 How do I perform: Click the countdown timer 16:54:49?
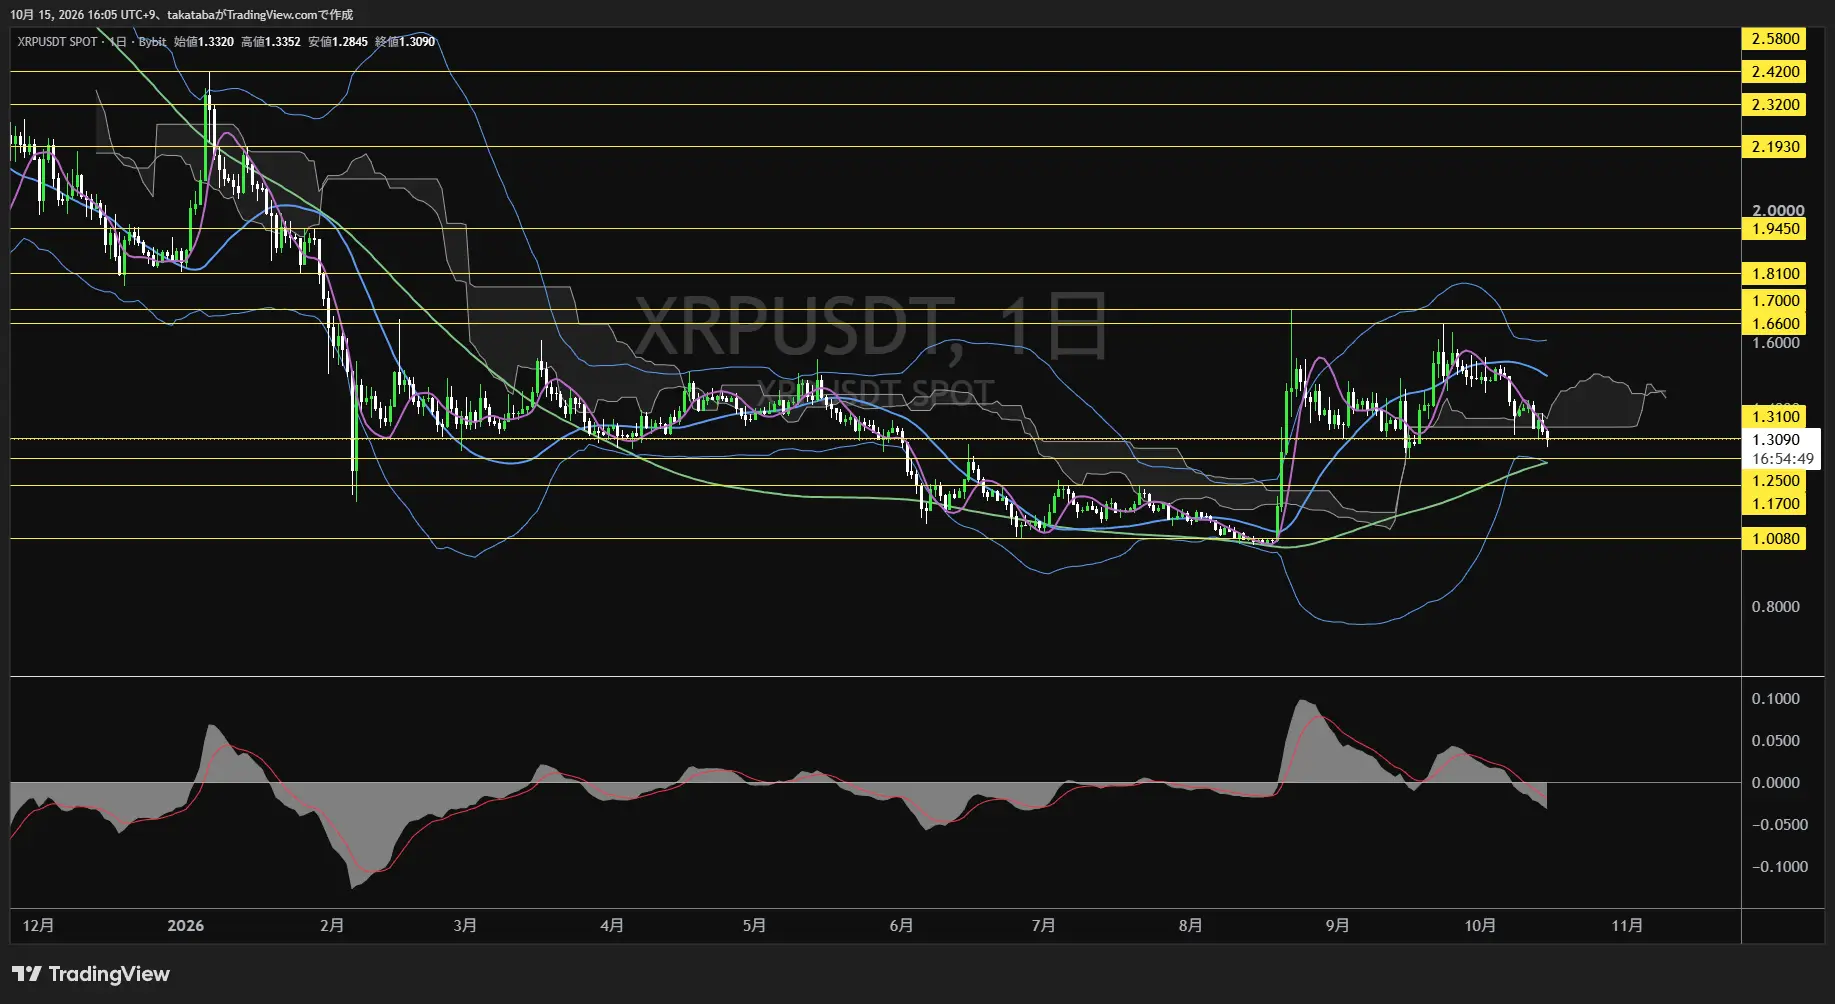(x=1782, y=459)
